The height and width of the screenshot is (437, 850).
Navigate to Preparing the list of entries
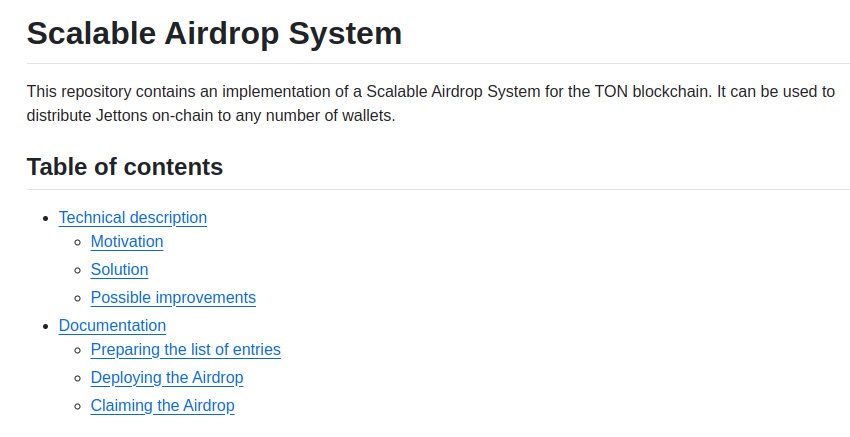pyautogui.click(x=185, y=350)
